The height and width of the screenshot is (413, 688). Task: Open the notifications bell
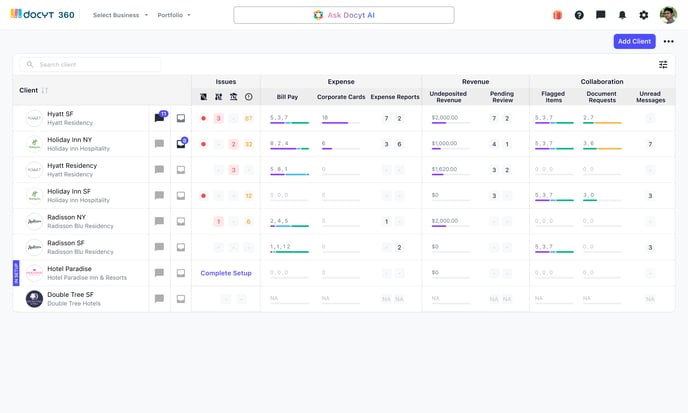622,15
